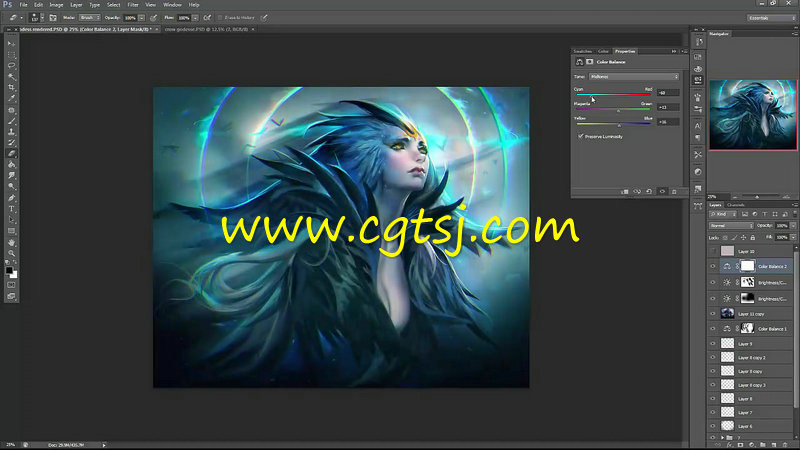
Task: Click the Quick Mask mode icon
Action: click(11, 285)
